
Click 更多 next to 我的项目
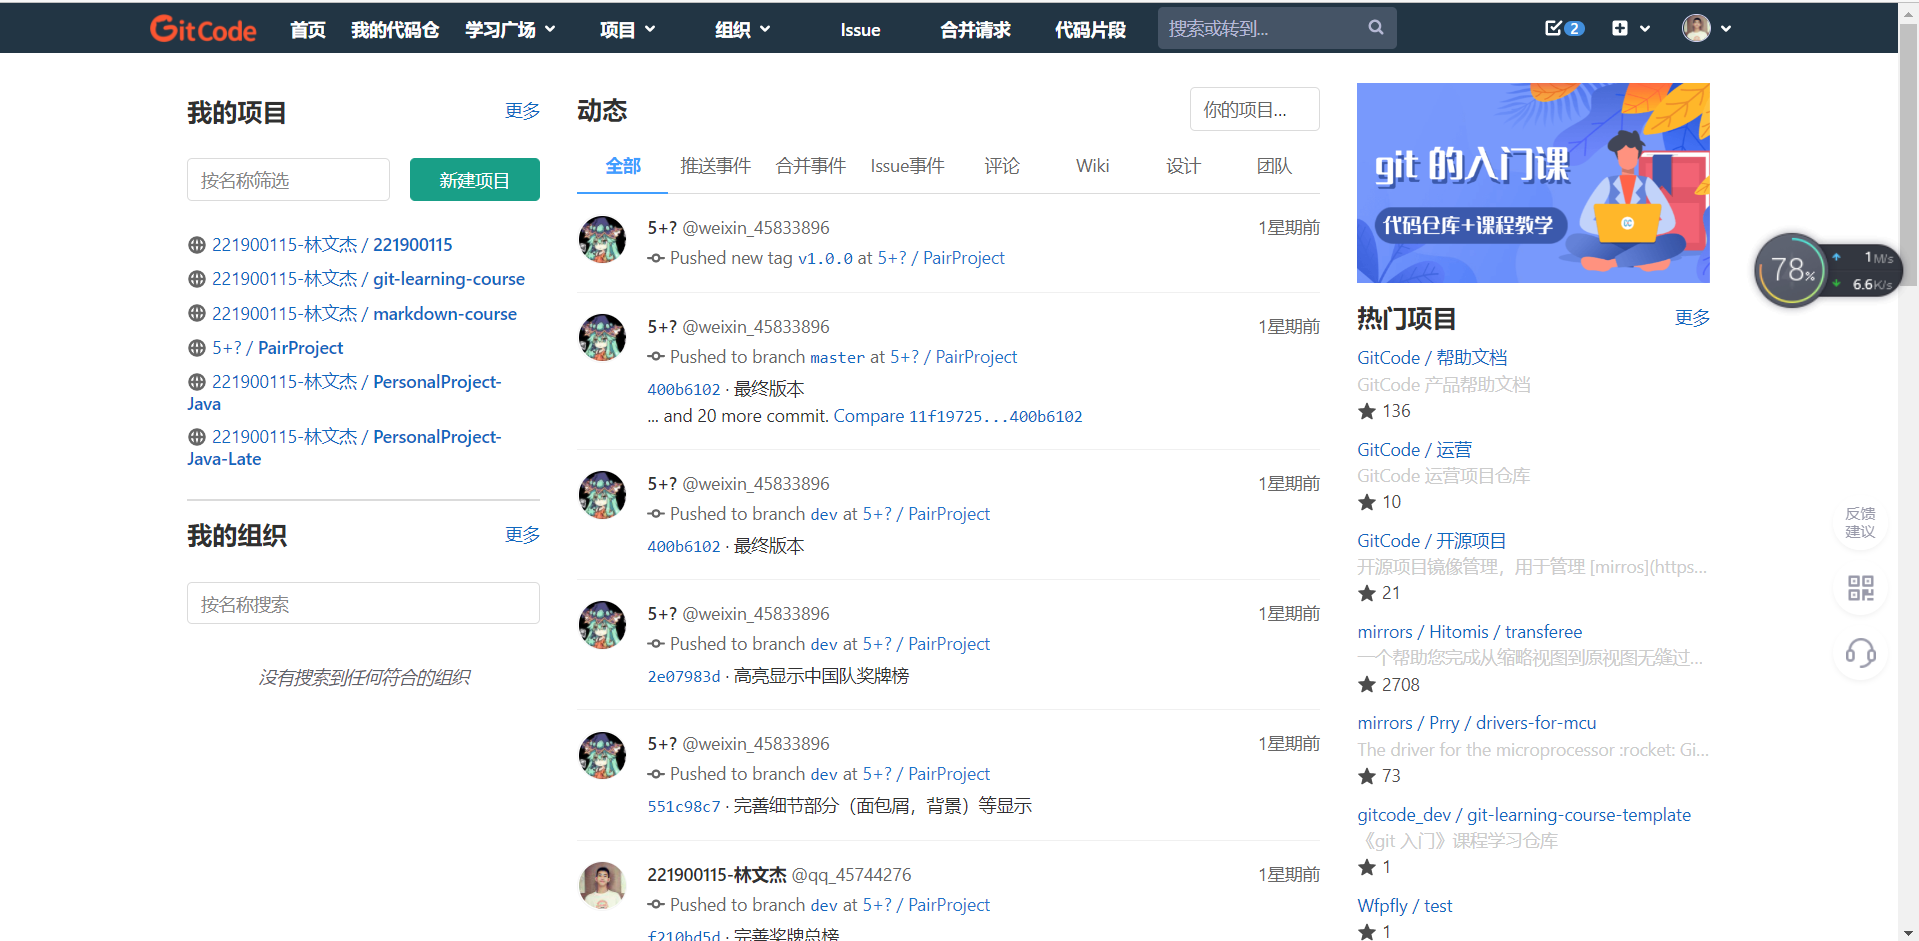point(522,111)
